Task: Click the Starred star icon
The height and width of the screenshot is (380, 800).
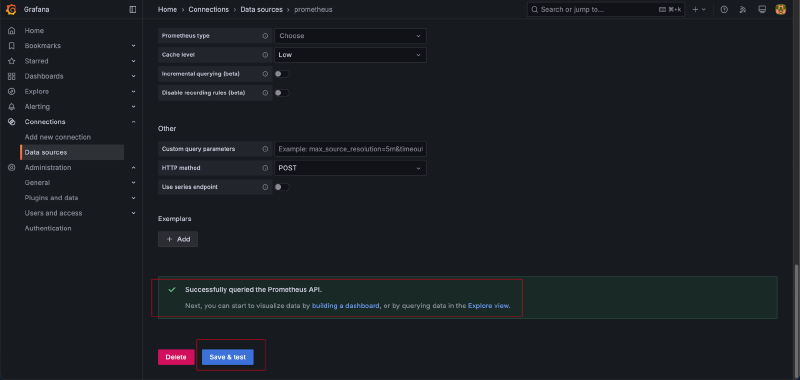Action: point(11,61)
